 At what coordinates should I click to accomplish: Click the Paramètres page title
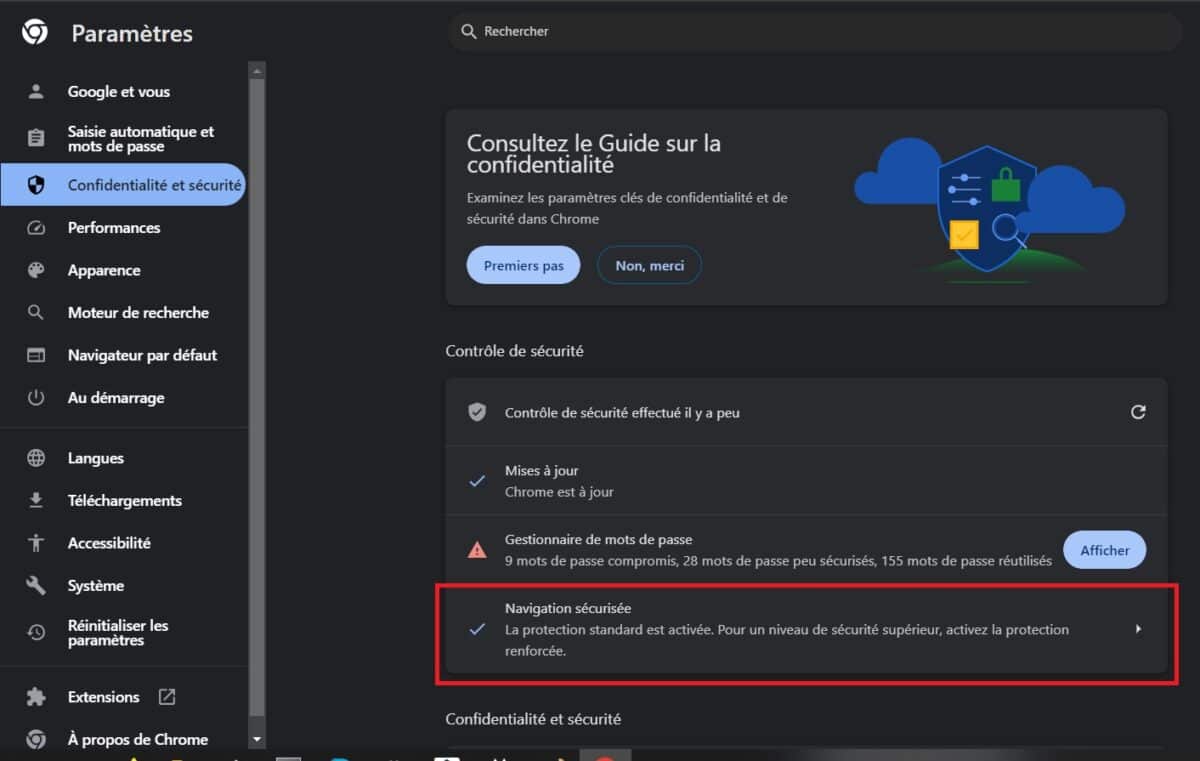tap(132, 34)
